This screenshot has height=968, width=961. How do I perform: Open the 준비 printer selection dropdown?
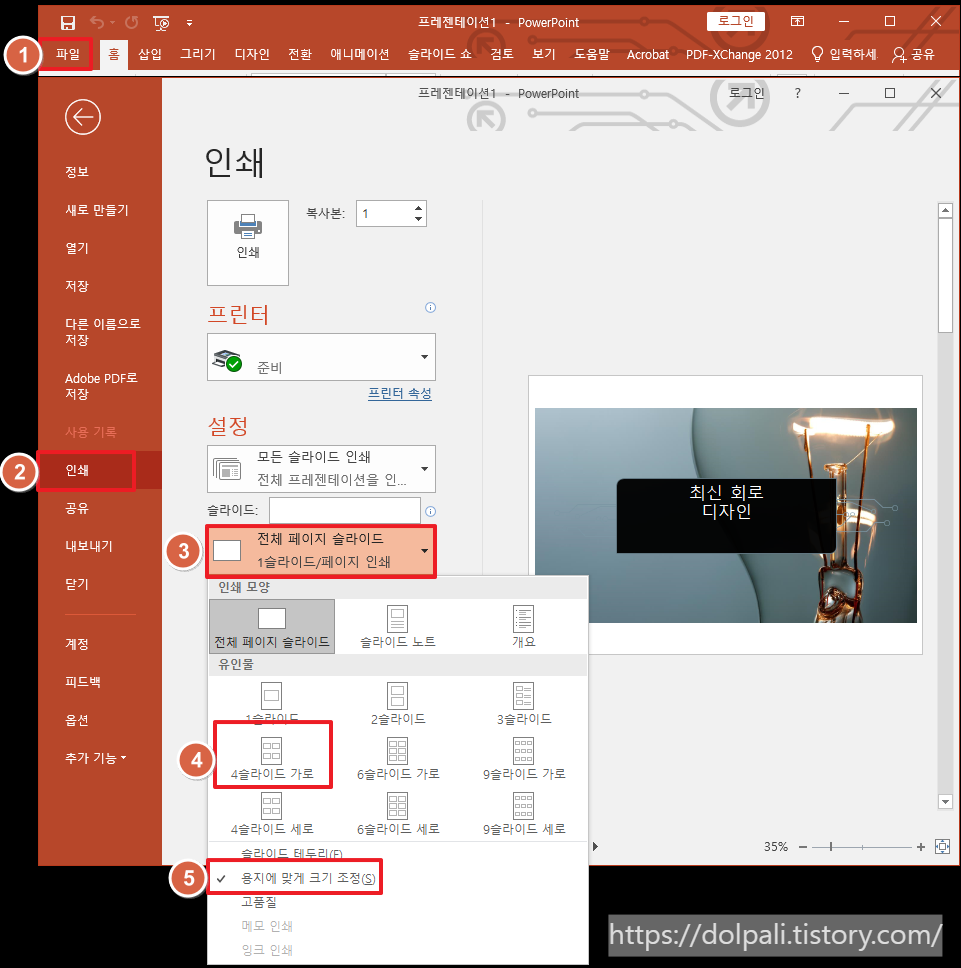pos(320,357)
